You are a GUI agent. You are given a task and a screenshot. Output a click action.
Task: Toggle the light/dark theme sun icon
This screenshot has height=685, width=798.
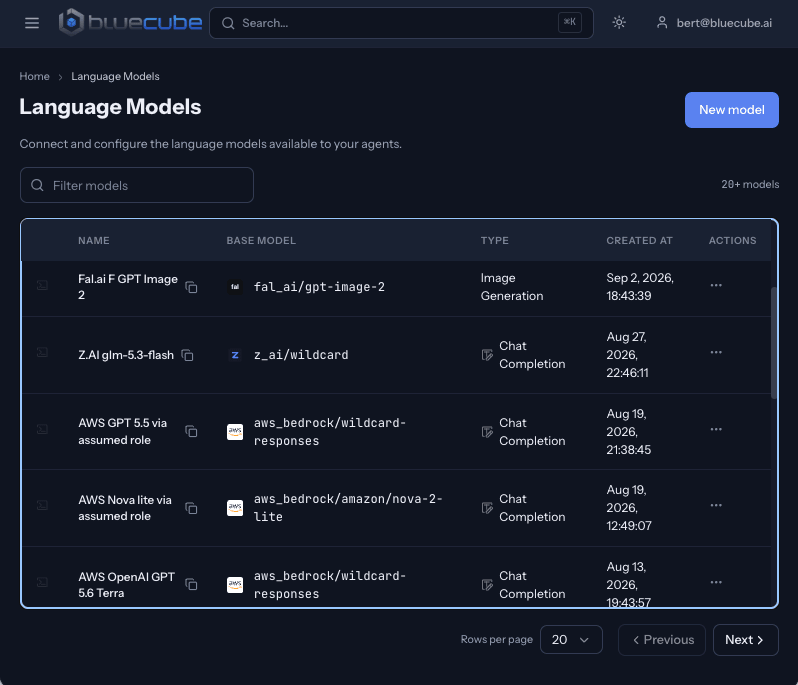click(619, 22)
